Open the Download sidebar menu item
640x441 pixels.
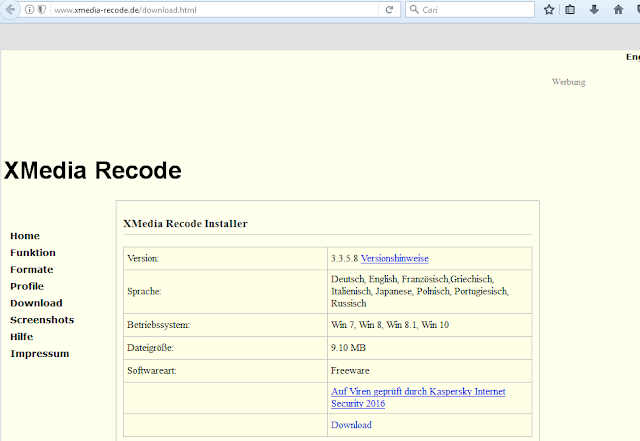click(x=36, y=303)
